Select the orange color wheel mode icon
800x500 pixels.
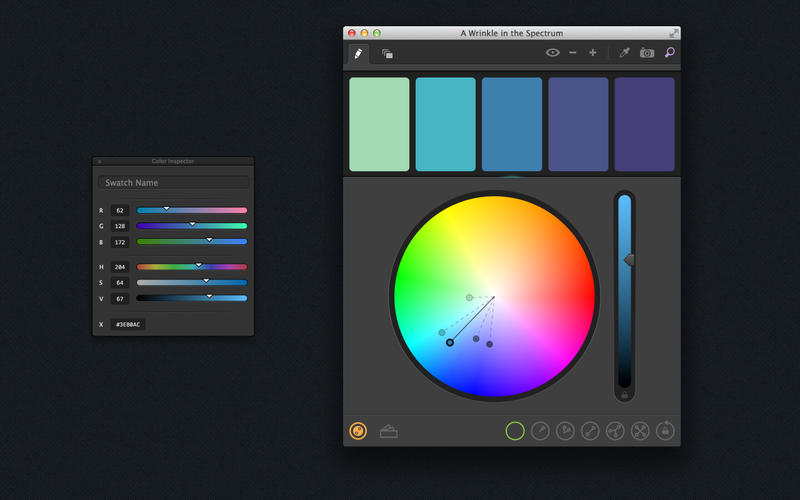click(358, 431)
